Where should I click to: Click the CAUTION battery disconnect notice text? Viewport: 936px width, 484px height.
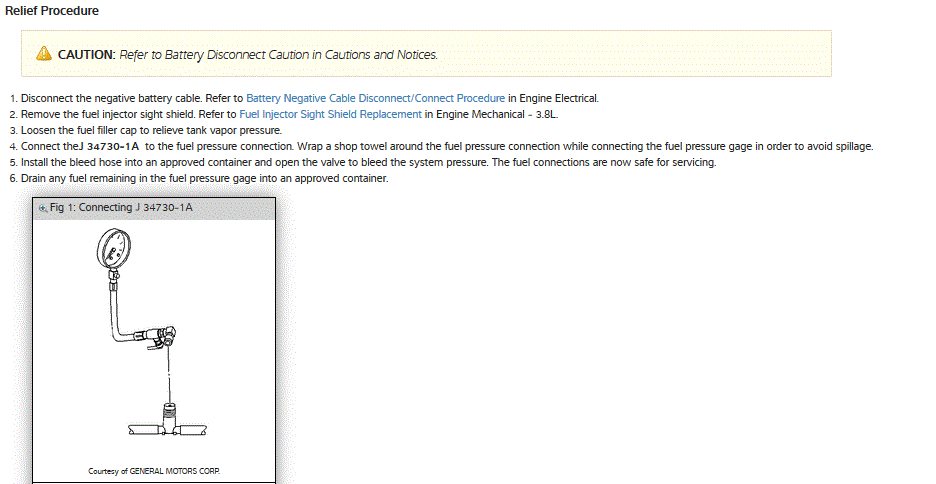point(248,54)
